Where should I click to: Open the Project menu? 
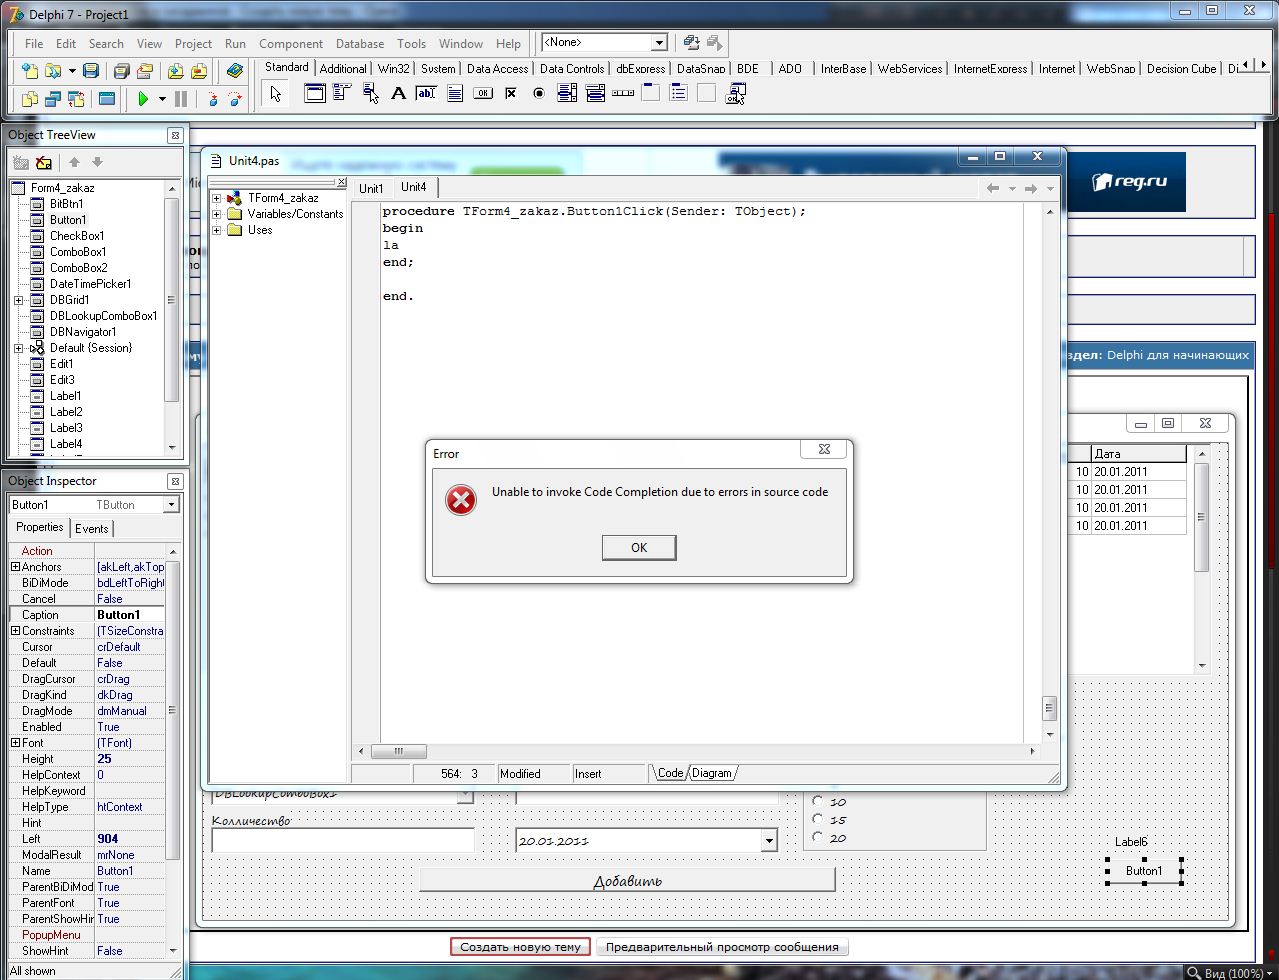[193, 44]
